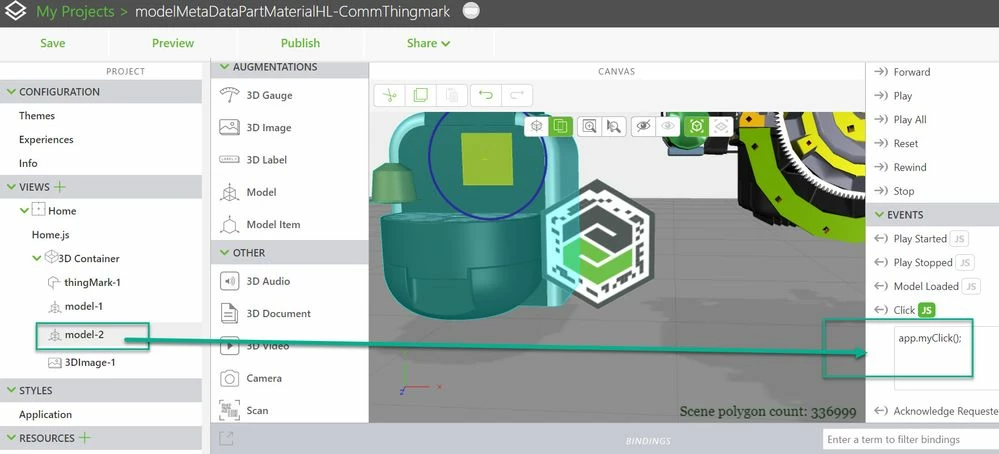Cut selection with the scissors icon
999x454 pixels.
389,96
